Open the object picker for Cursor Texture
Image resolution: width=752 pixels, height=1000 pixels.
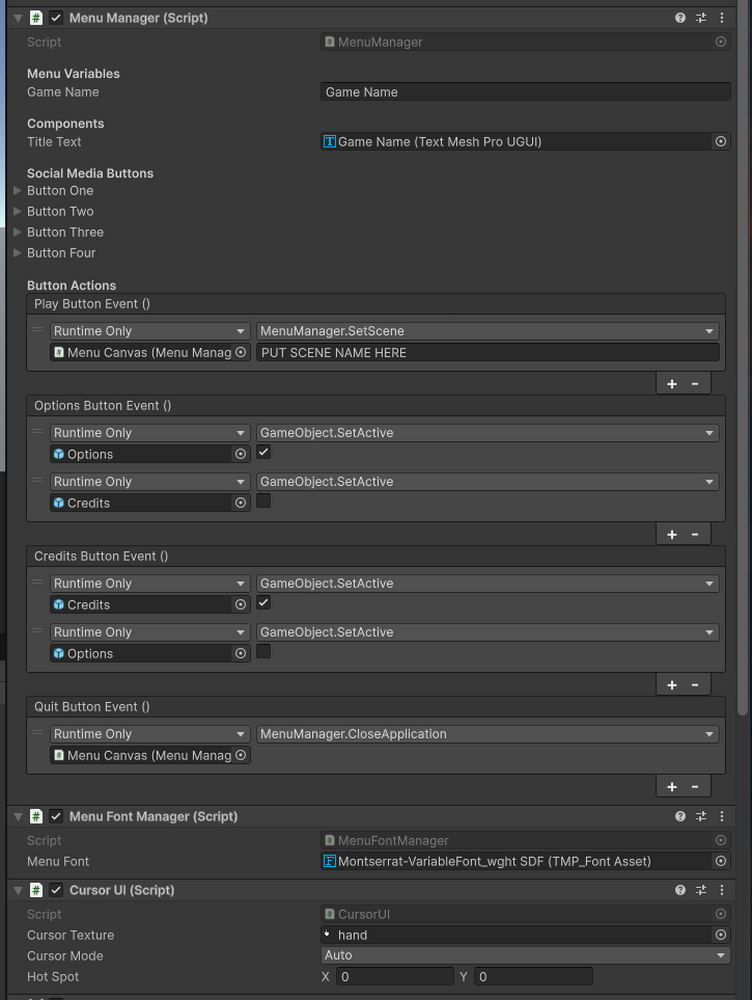pos(720,935)
